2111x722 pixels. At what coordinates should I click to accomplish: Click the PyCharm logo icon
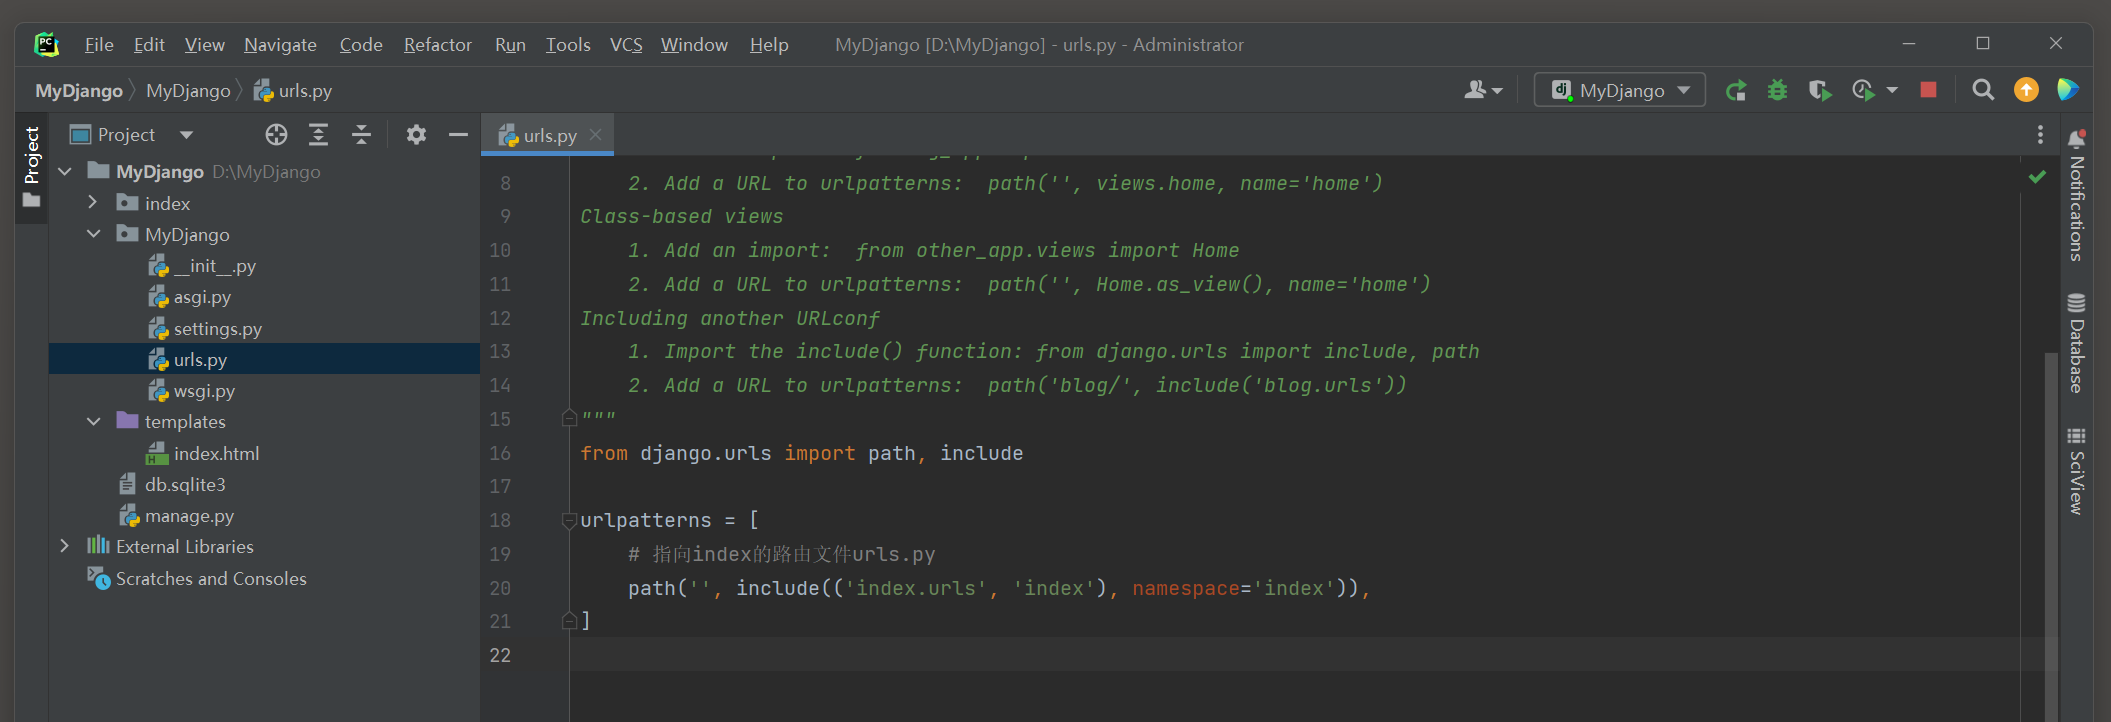(x=46, y=45)
